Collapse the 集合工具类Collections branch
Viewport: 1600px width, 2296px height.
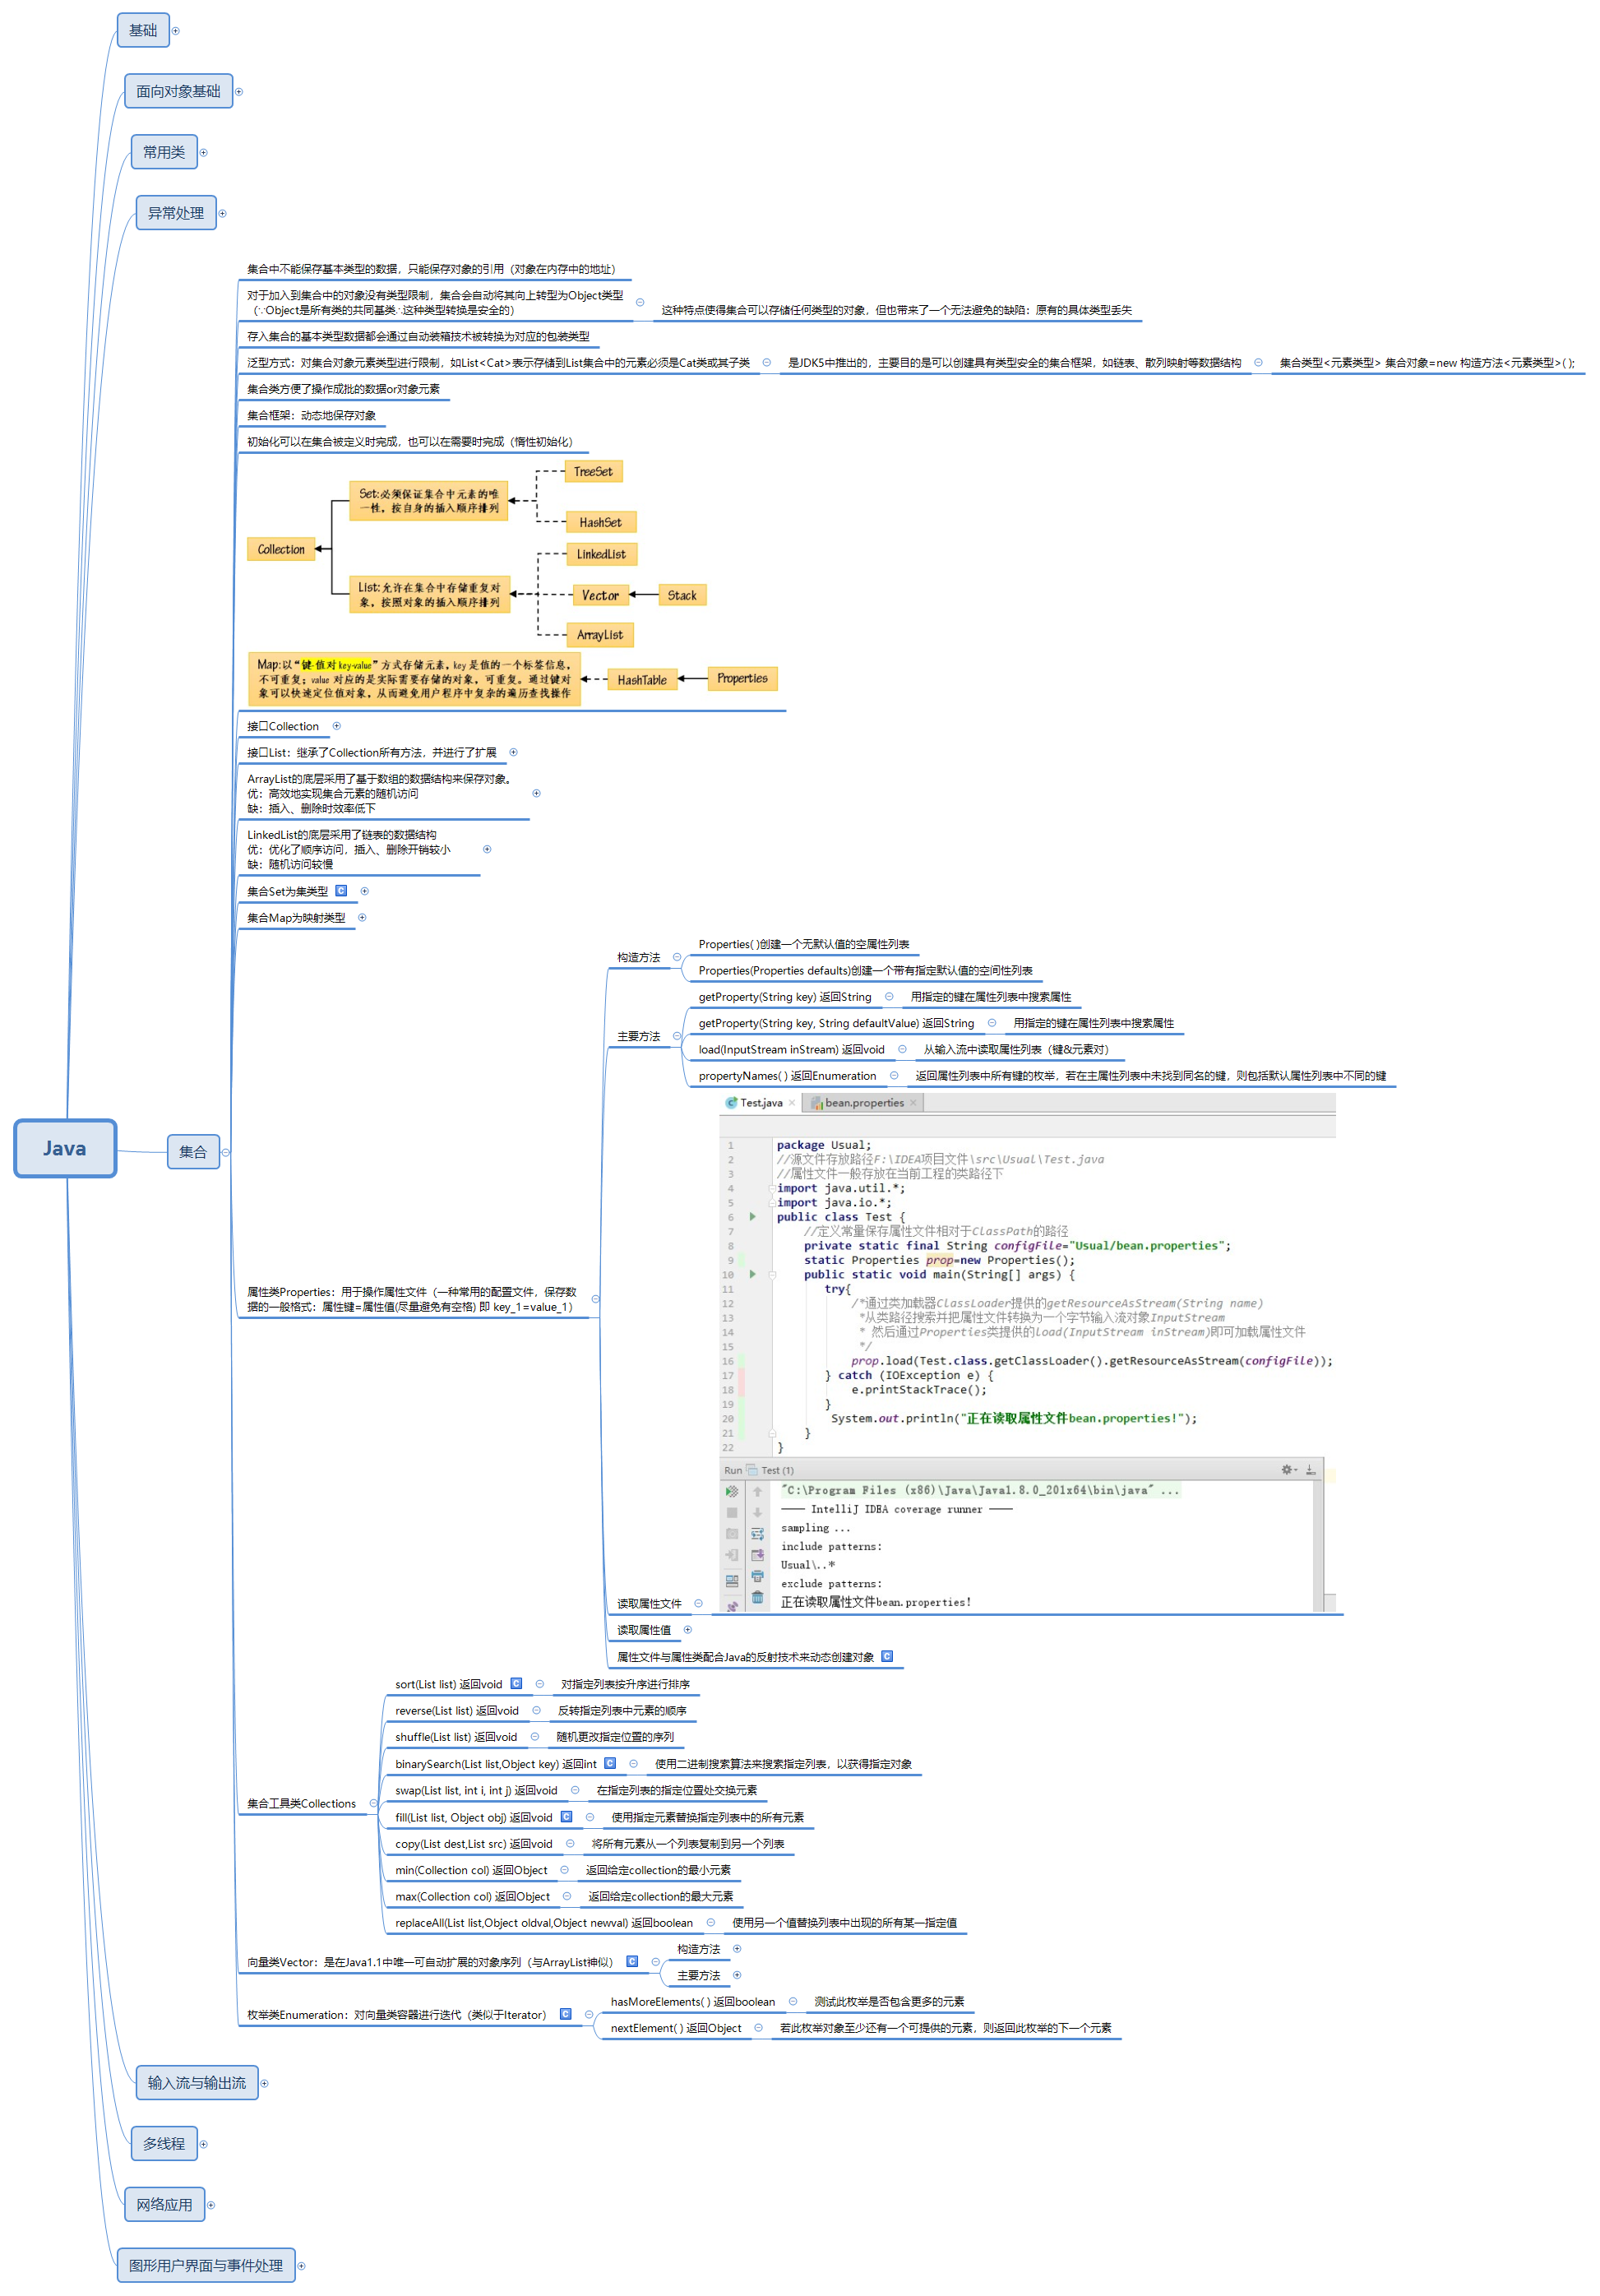coord(373,1803)
